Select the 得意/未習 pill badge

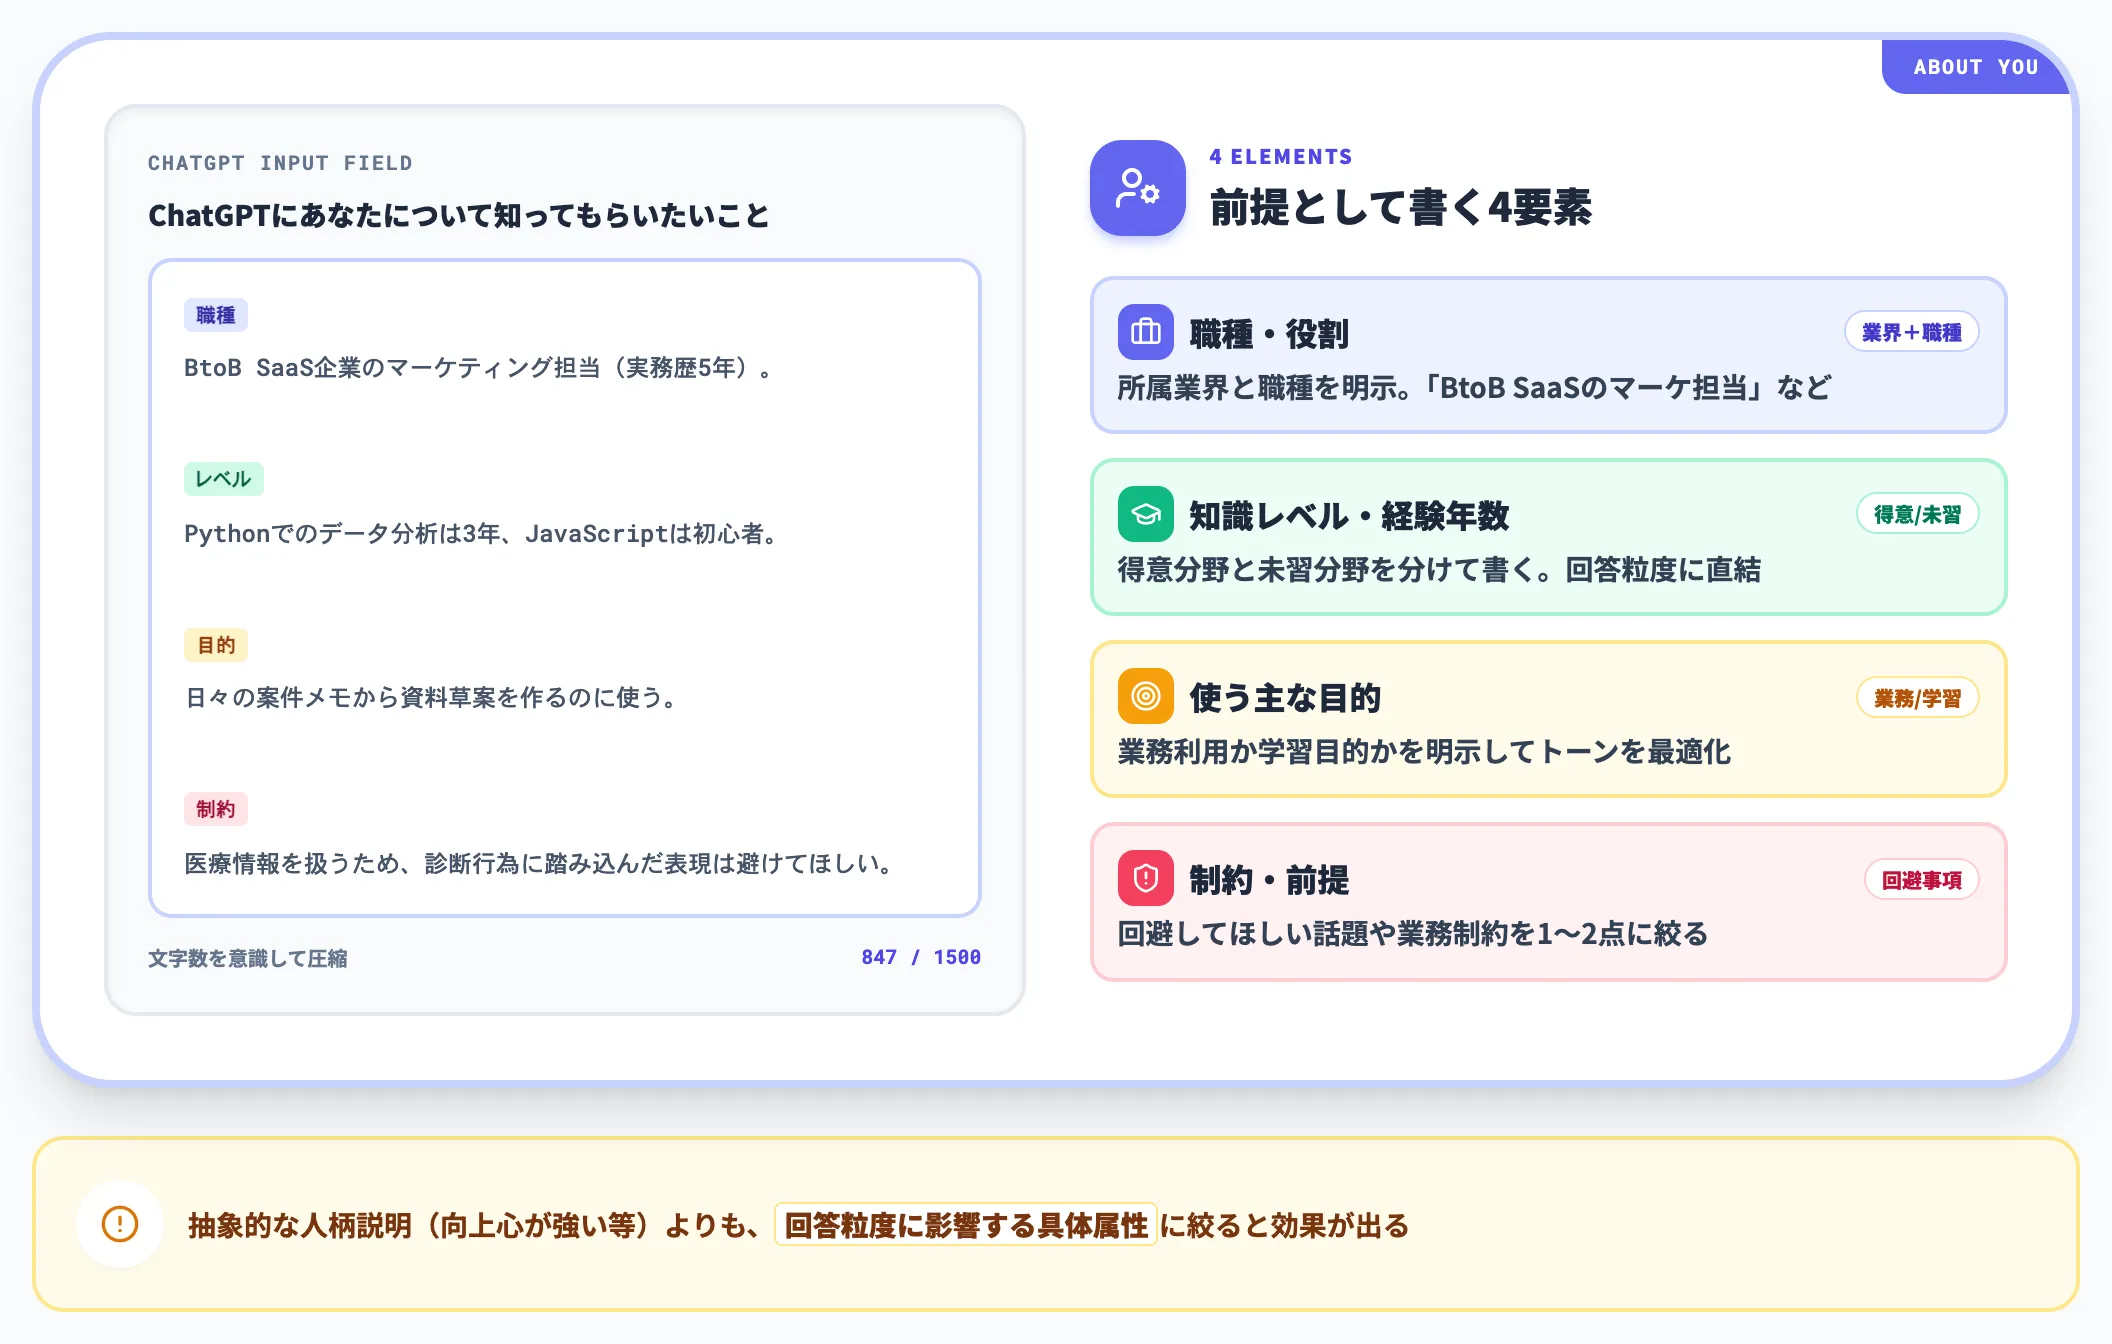click(1918, 514)
